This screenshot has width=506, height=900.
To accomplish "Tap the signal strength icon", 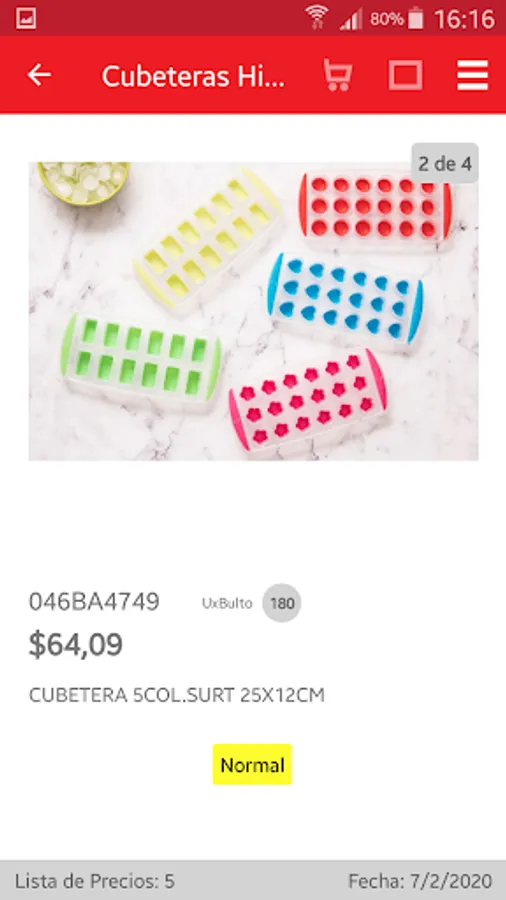I will (351, 19).
